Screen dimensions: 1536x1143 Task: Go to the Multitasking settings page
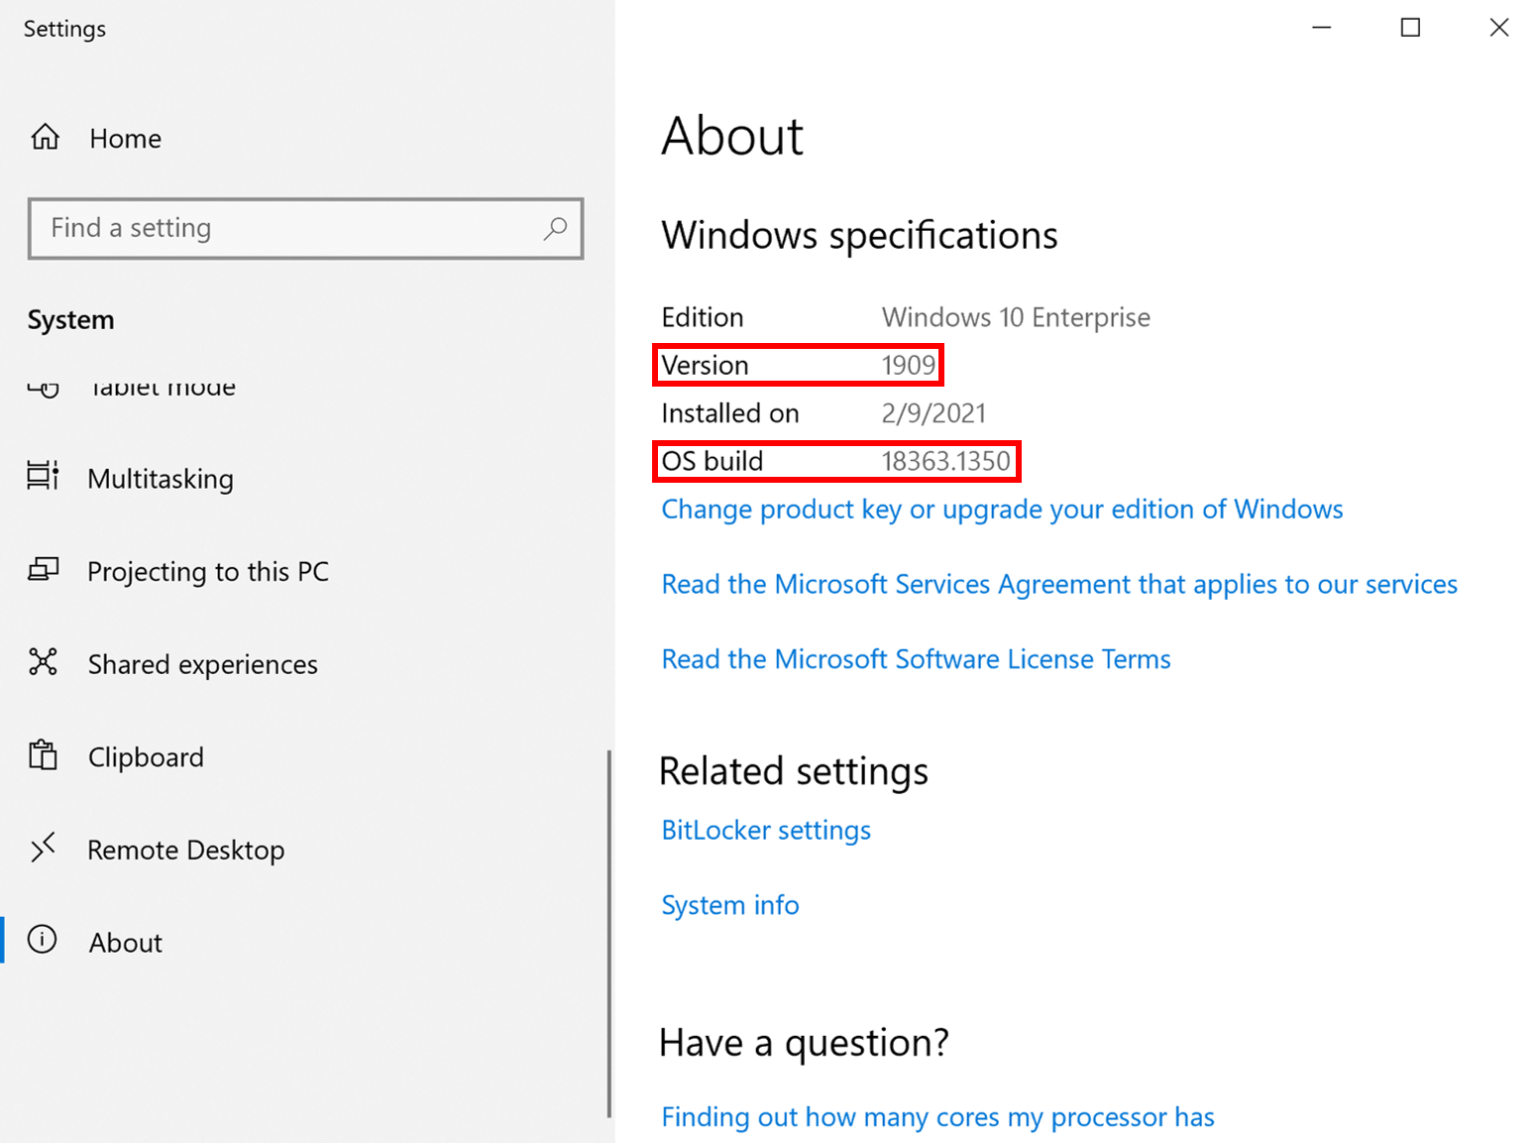(160, 479)
